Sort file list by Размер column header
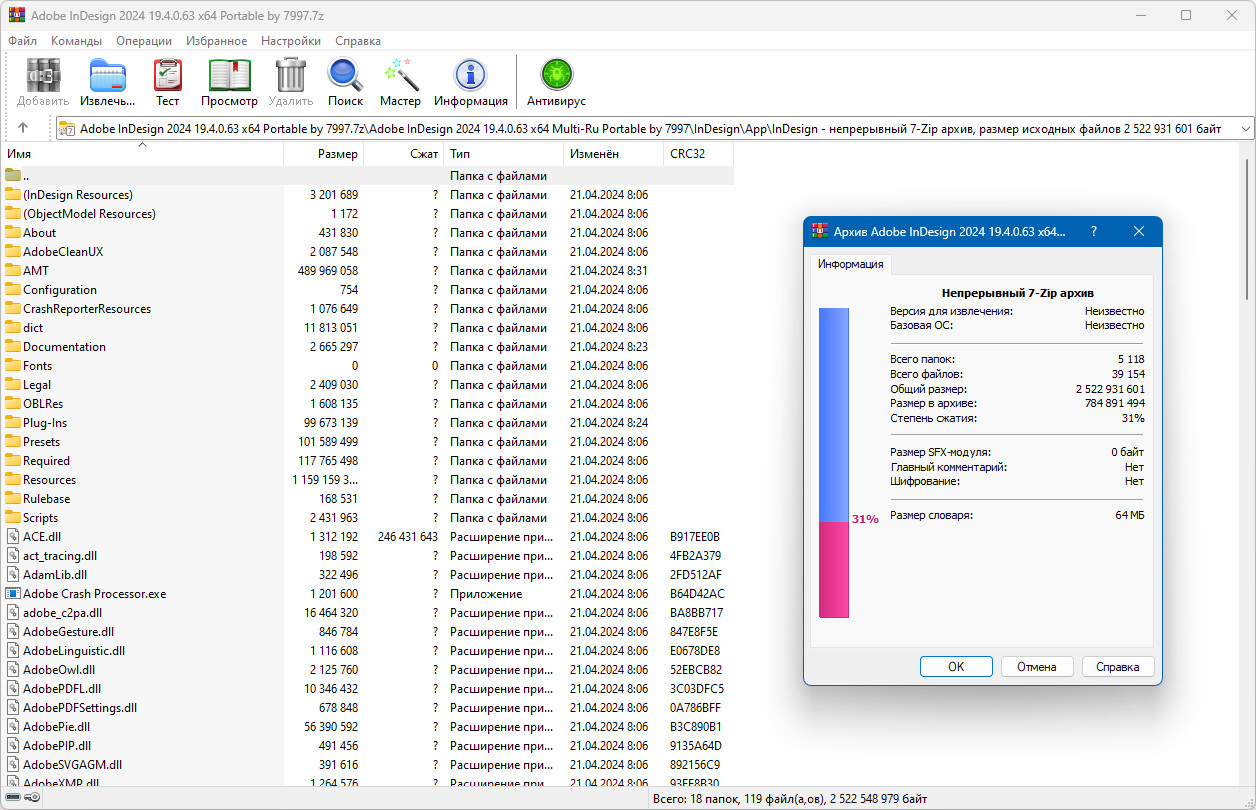This screenshot has width=1256, height=810. click(x=337, y=154)
